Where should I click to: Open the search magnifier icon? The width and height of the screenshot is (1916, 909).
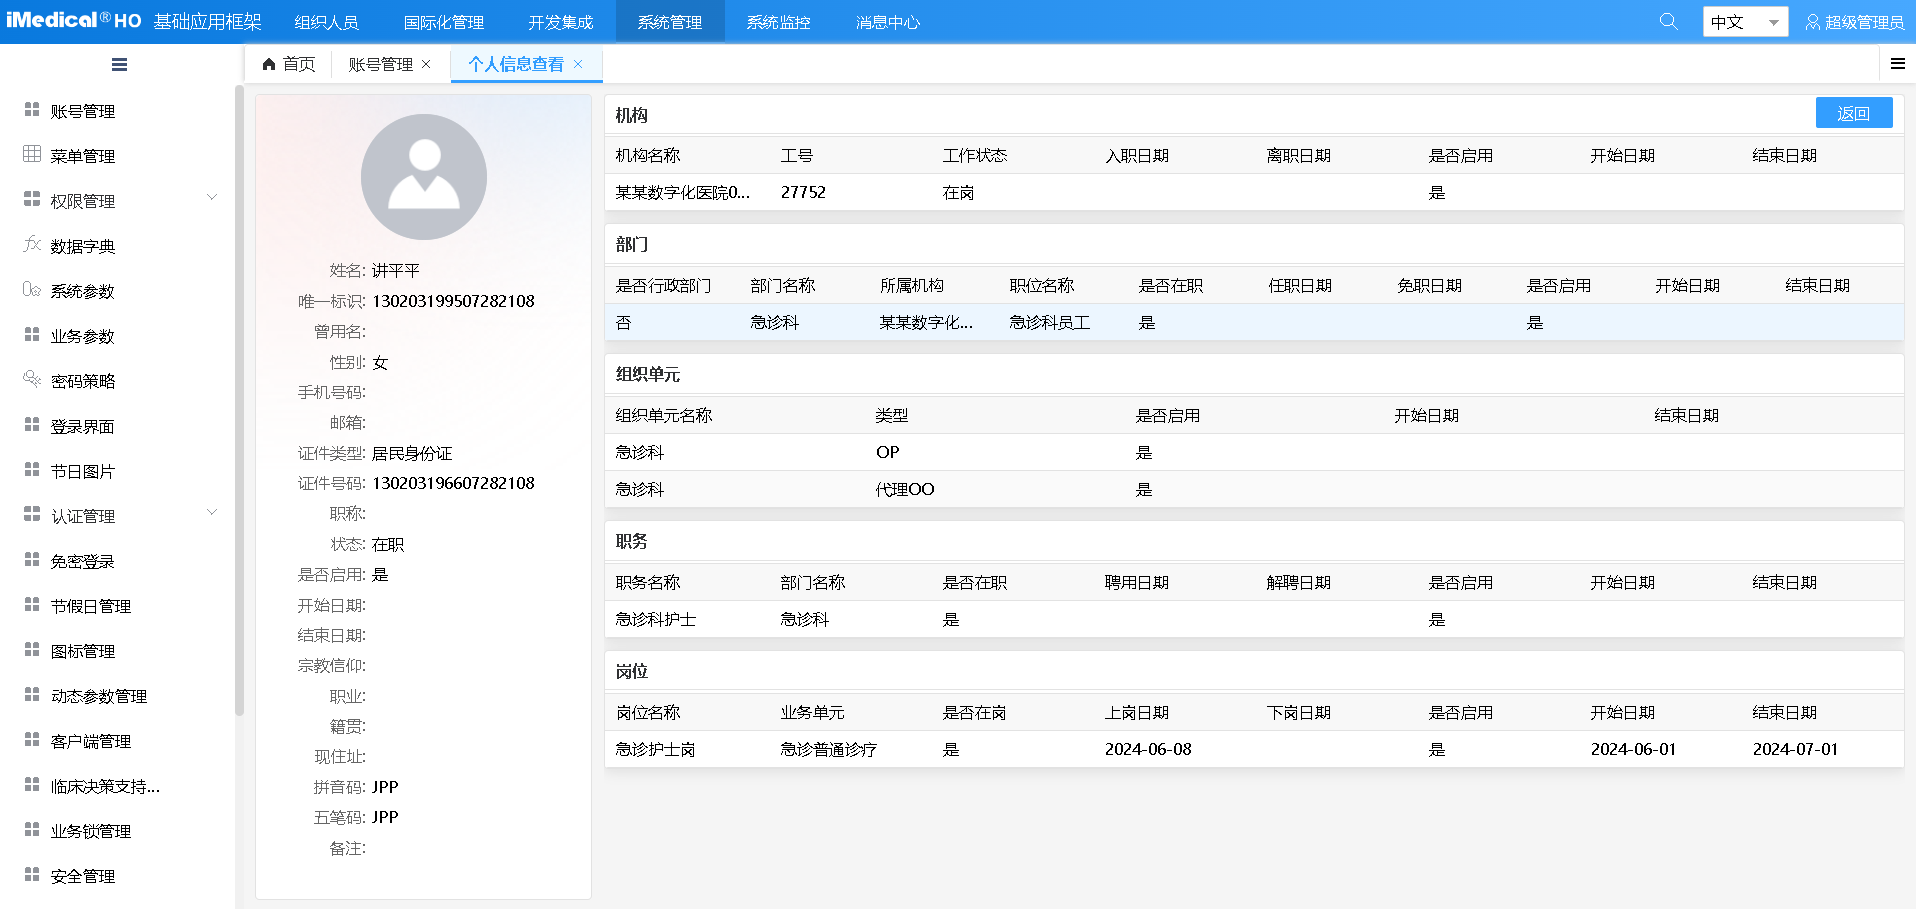click(x=1668, y=20)
